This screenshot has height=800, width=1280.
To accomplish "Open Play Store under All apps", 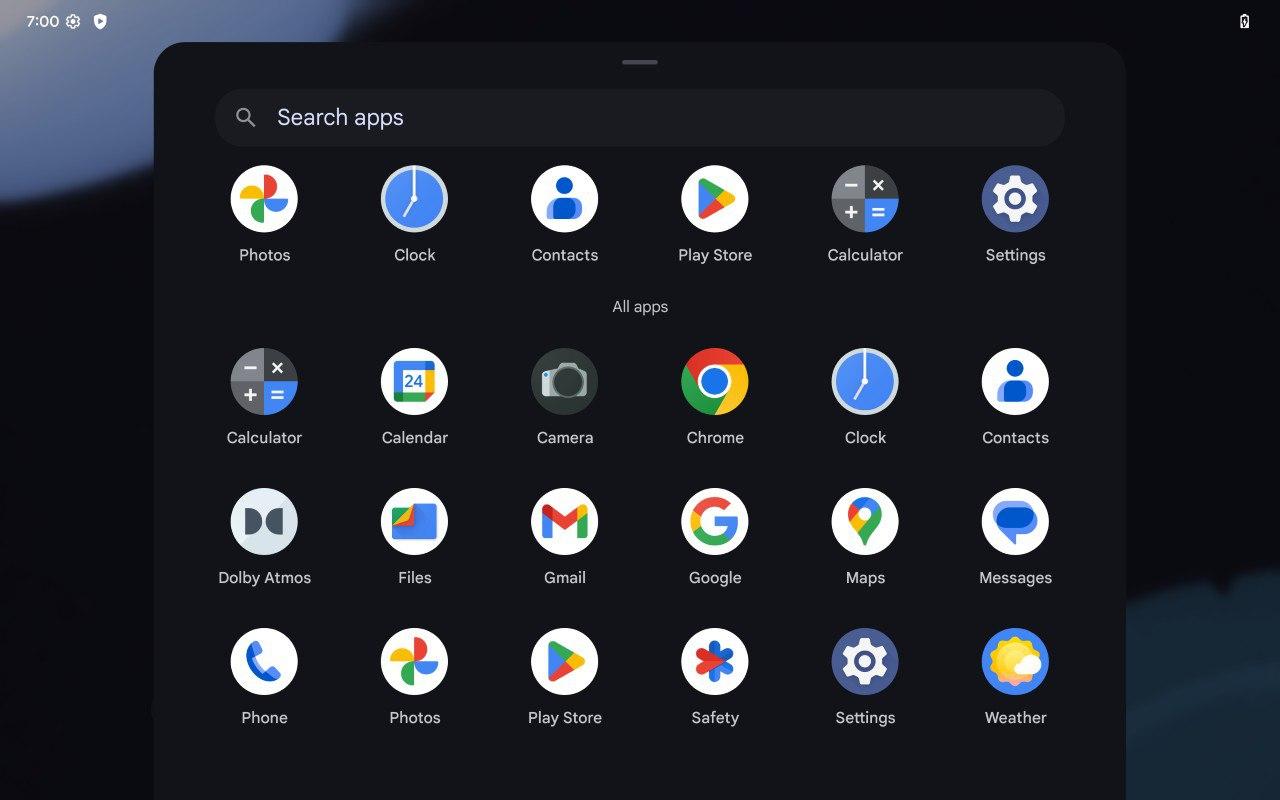I will [x=564, y=661].
